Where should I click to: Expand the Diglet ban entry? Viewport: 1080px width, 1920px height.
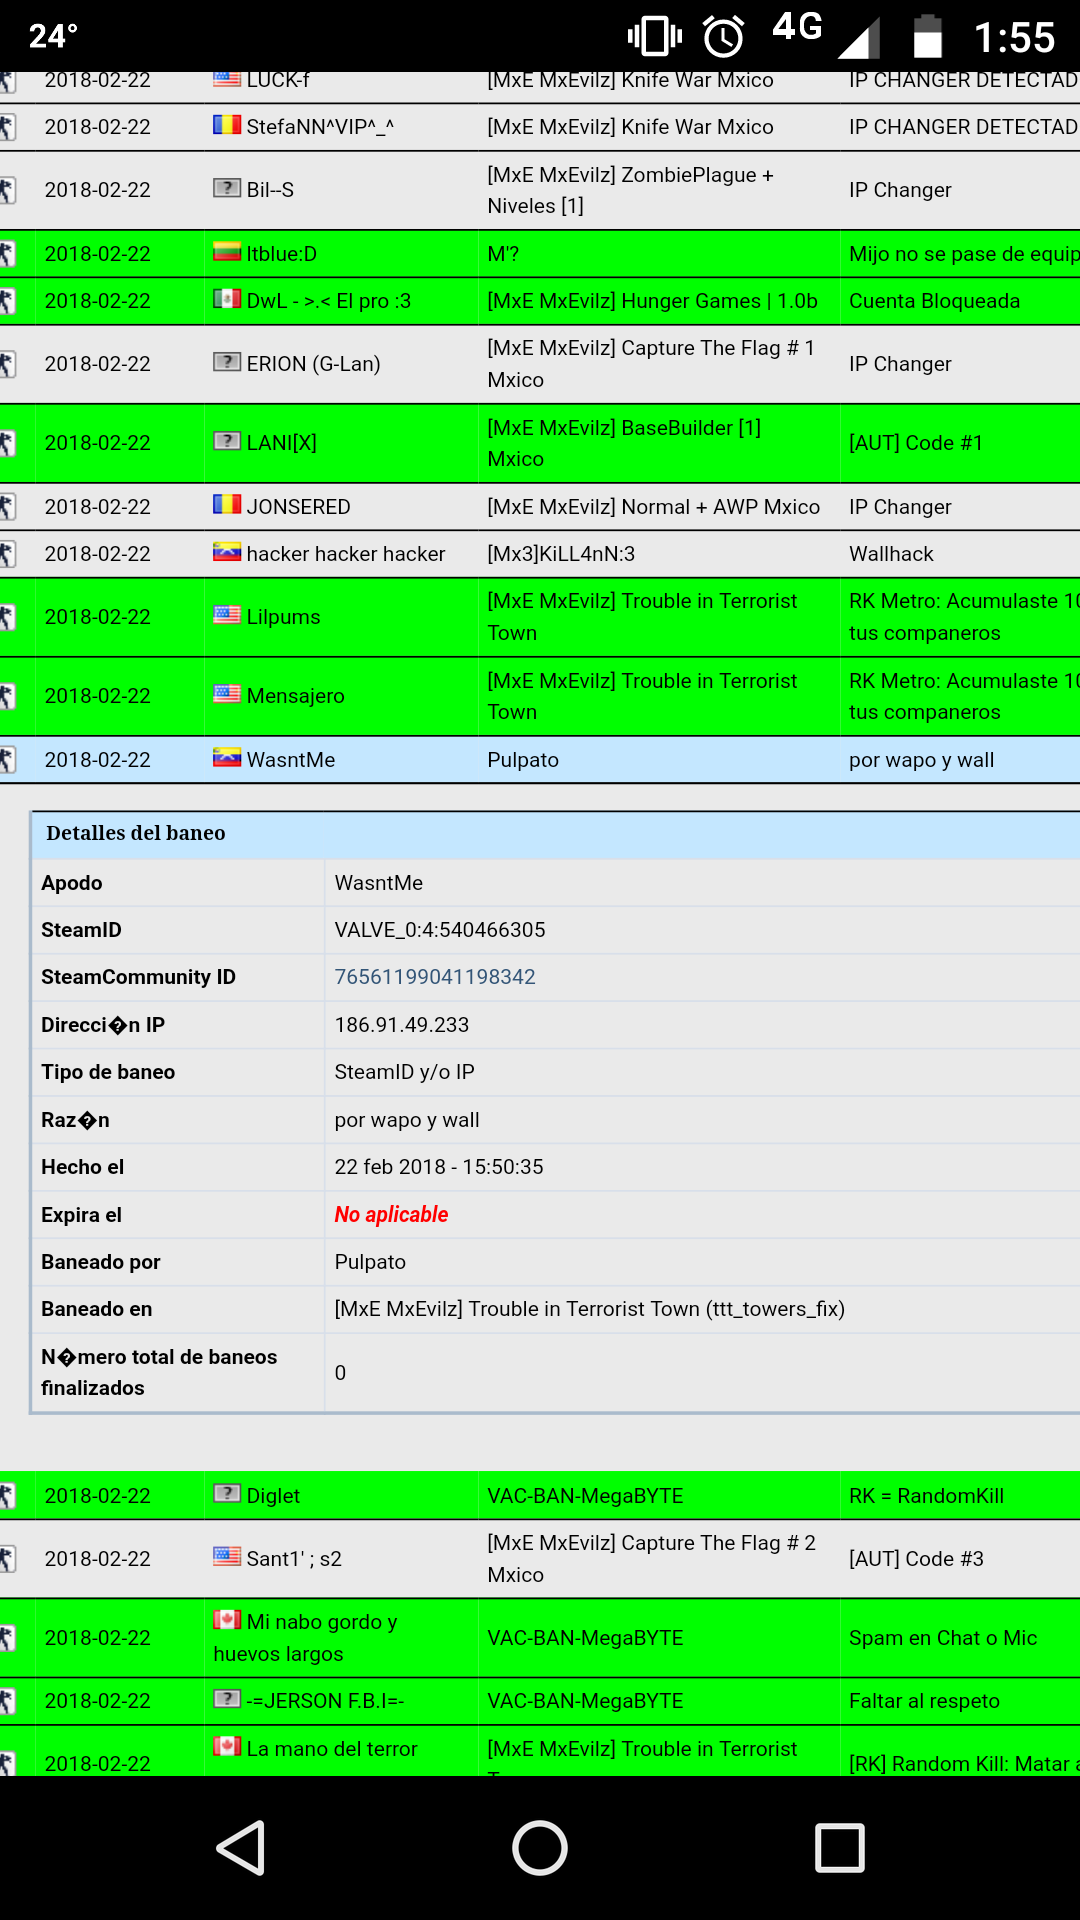coord(540,1496)
